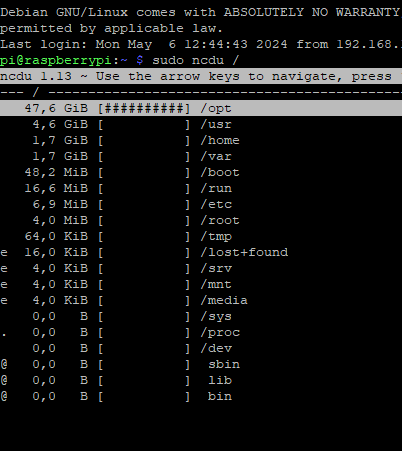This screenshot has height=451, width=402.
Task: Click the 16,0 KiB size value
Action: [x=56, y=252]
